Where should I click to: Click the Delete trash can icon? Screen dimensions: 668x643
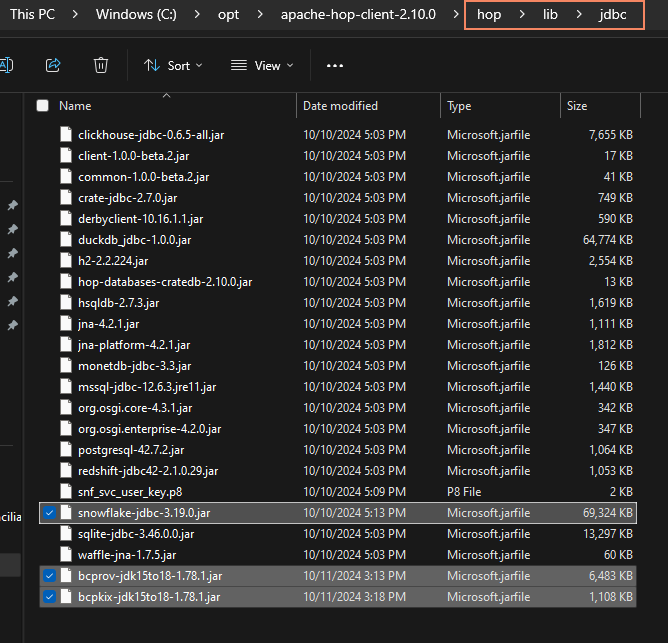point(101,65)
